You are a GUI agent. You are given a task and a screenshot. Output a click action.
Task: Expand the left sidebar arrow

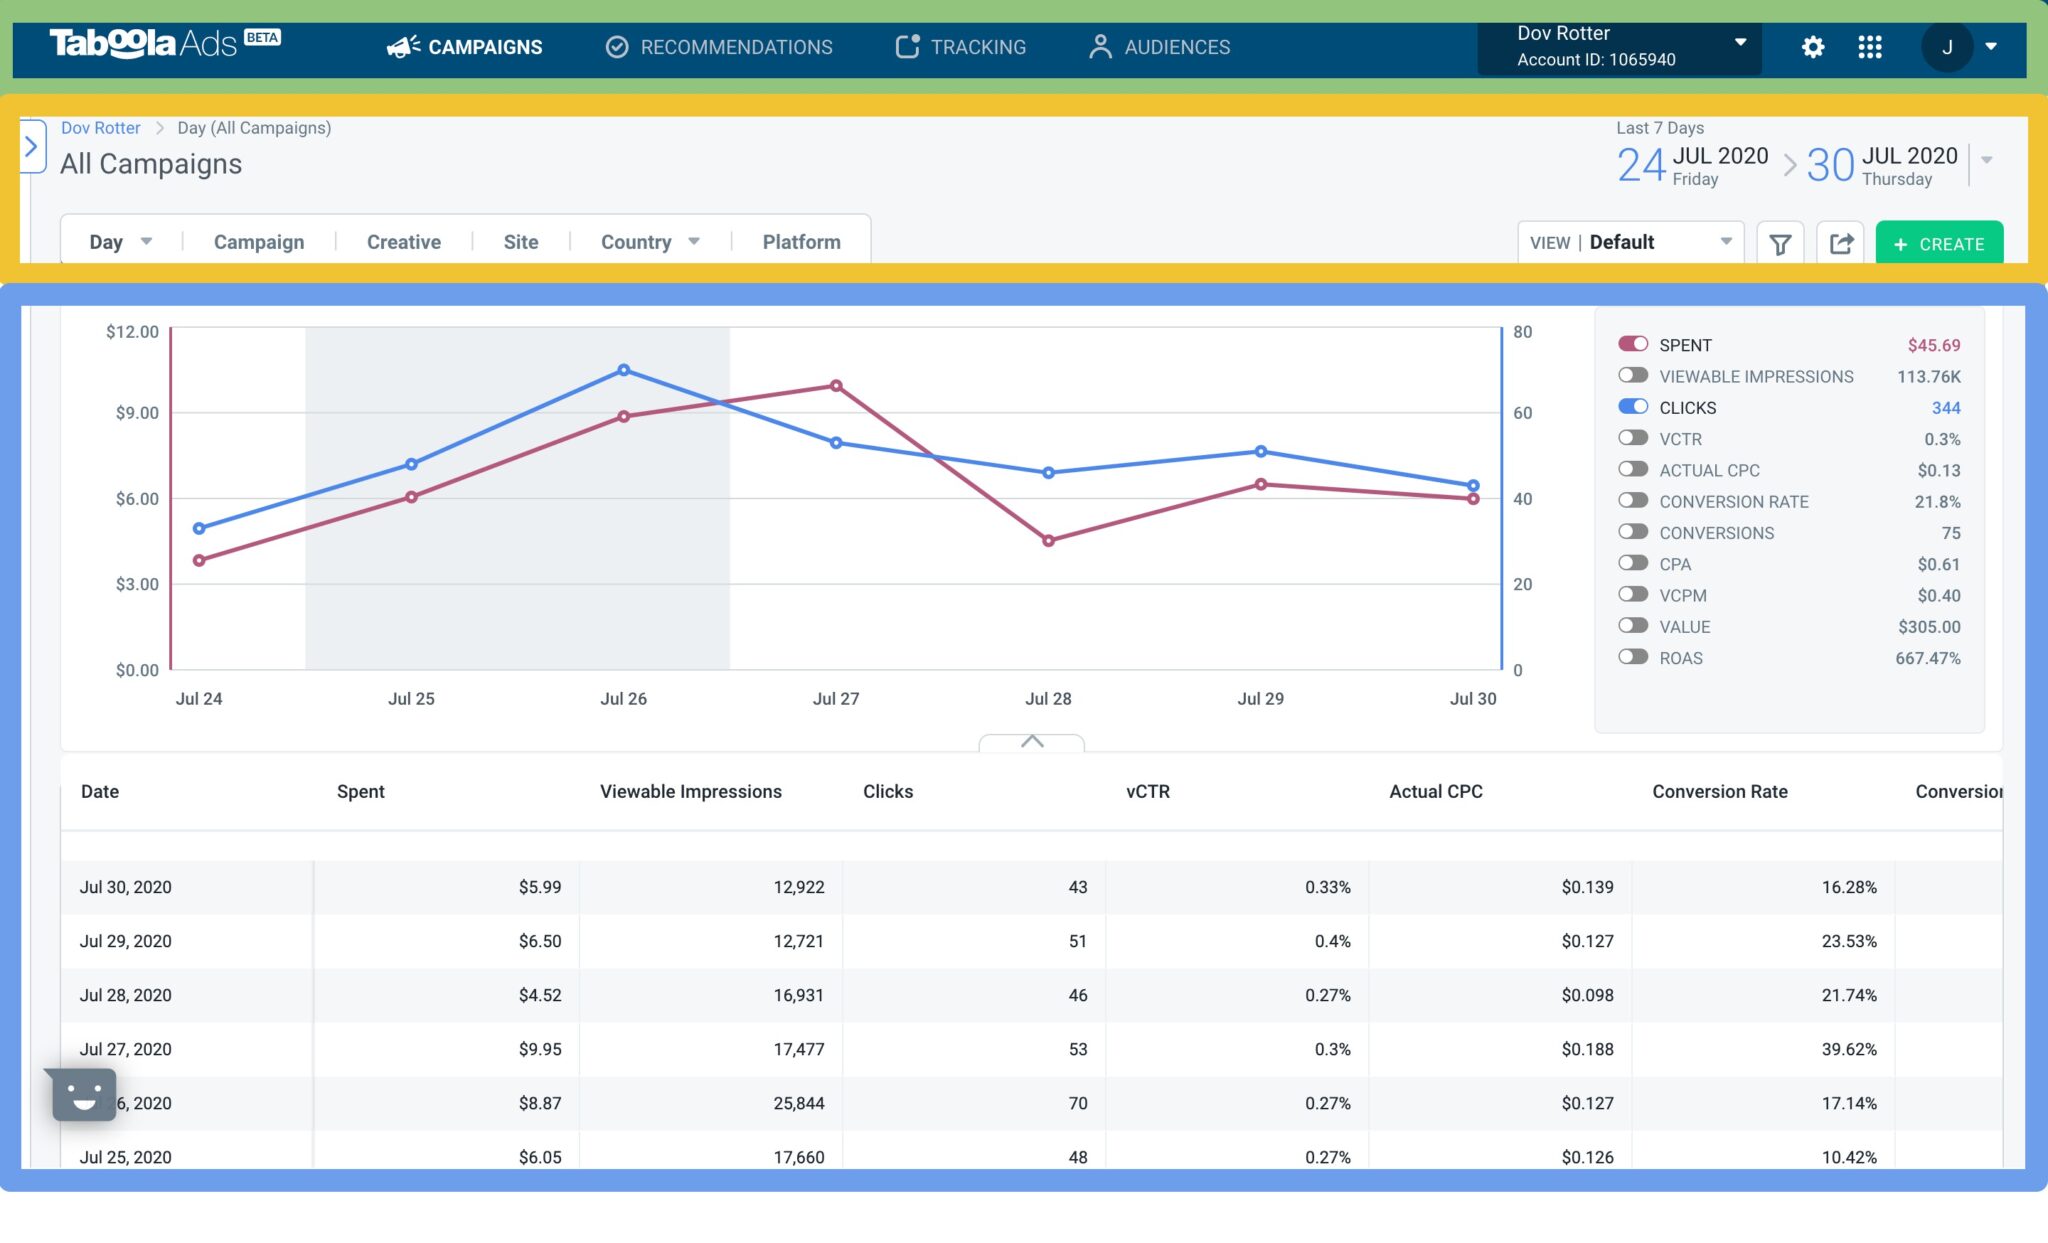coord(31,147)
